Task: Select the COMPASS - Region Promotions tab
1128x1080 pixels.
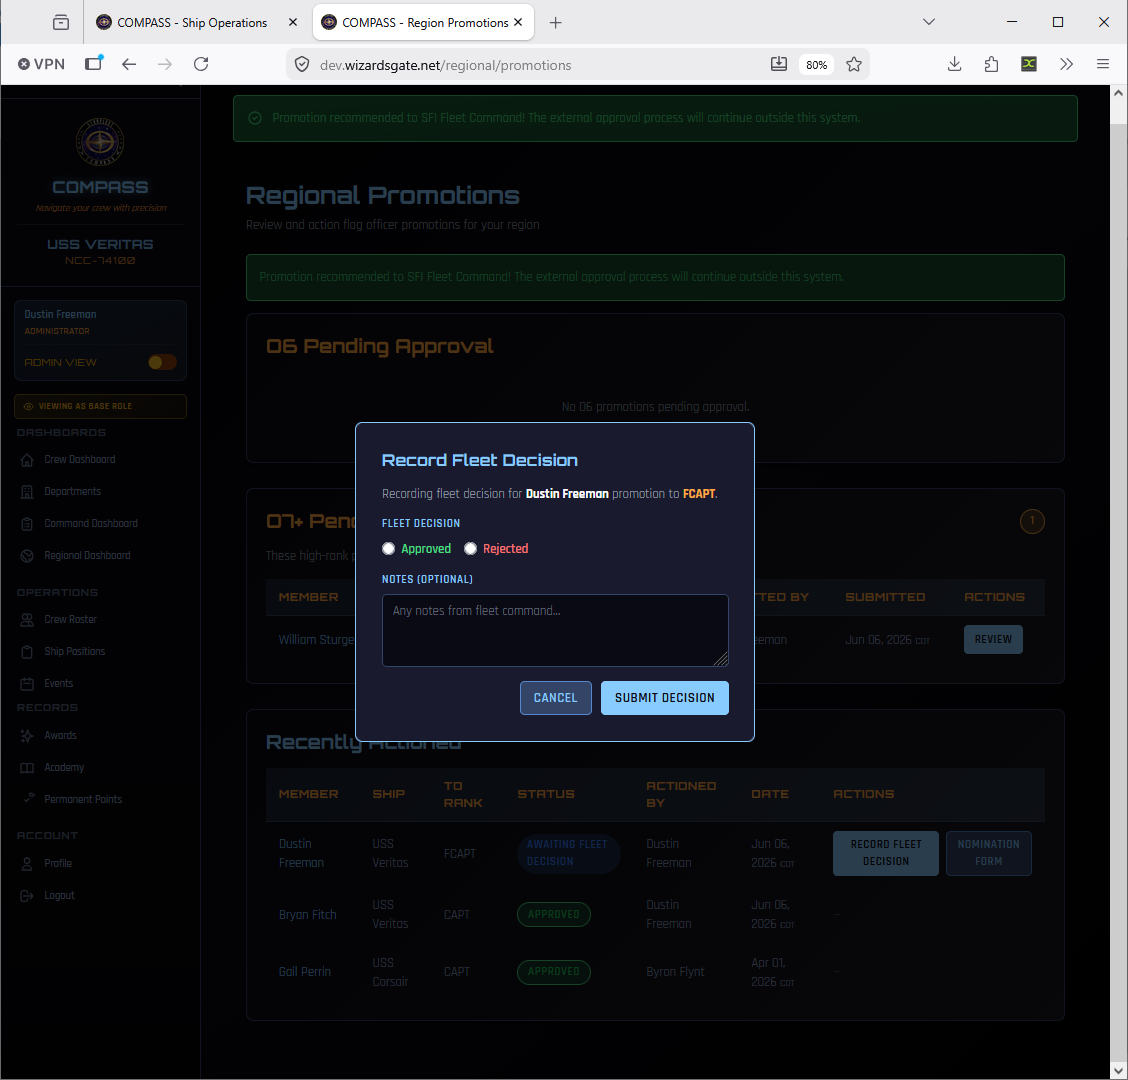Action: click(425, 22)
